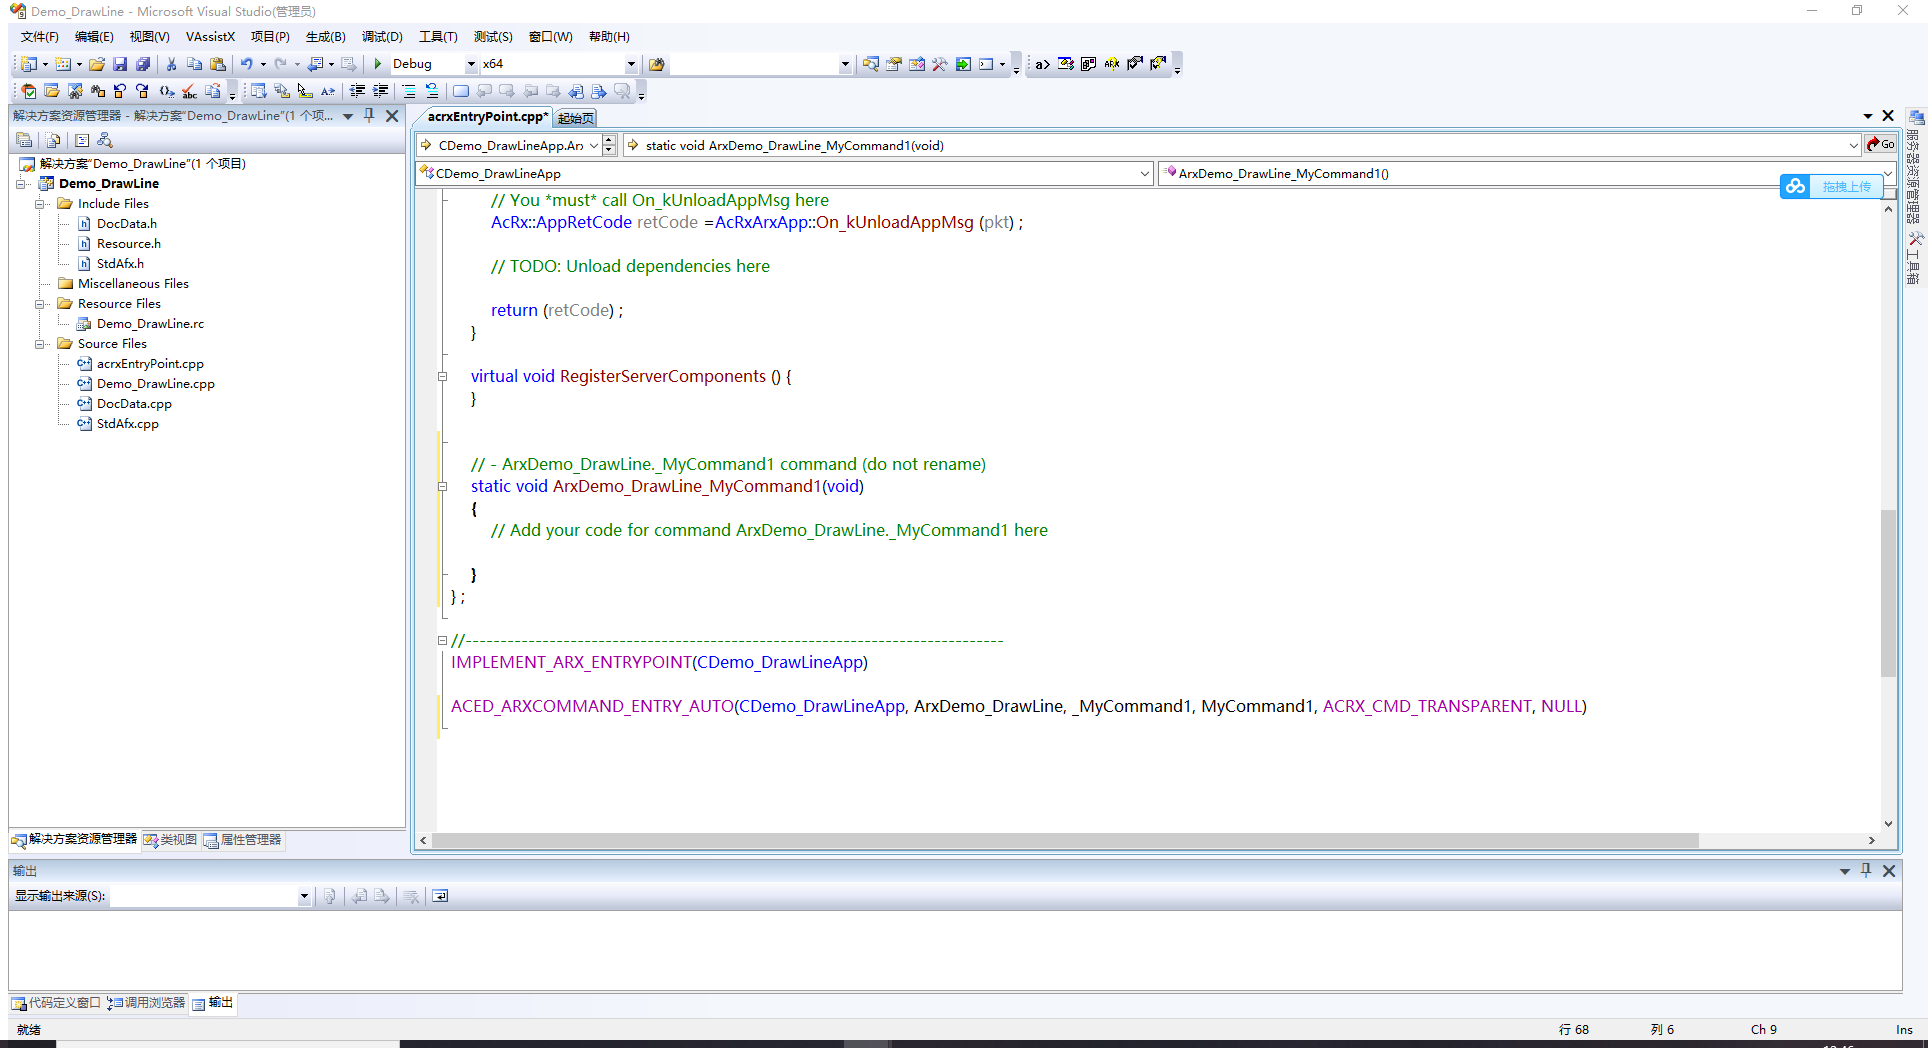
Task: Open the 调试(D) menu
Action: pos(382,37)
